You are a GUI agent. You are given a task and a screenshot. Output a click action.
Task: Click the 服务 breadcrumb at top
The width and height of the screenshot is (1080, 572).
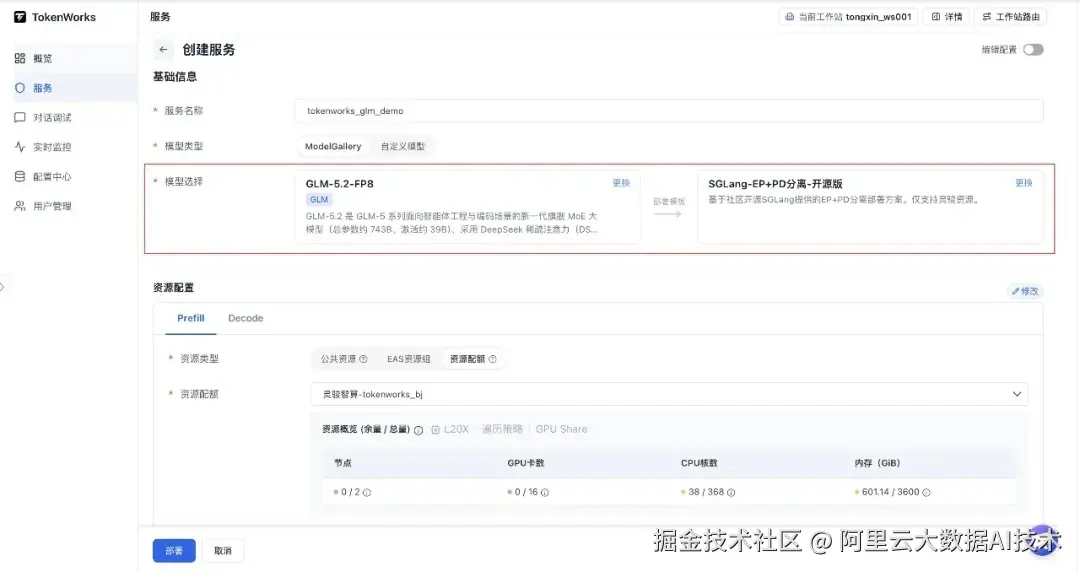(x=160, y=17)
